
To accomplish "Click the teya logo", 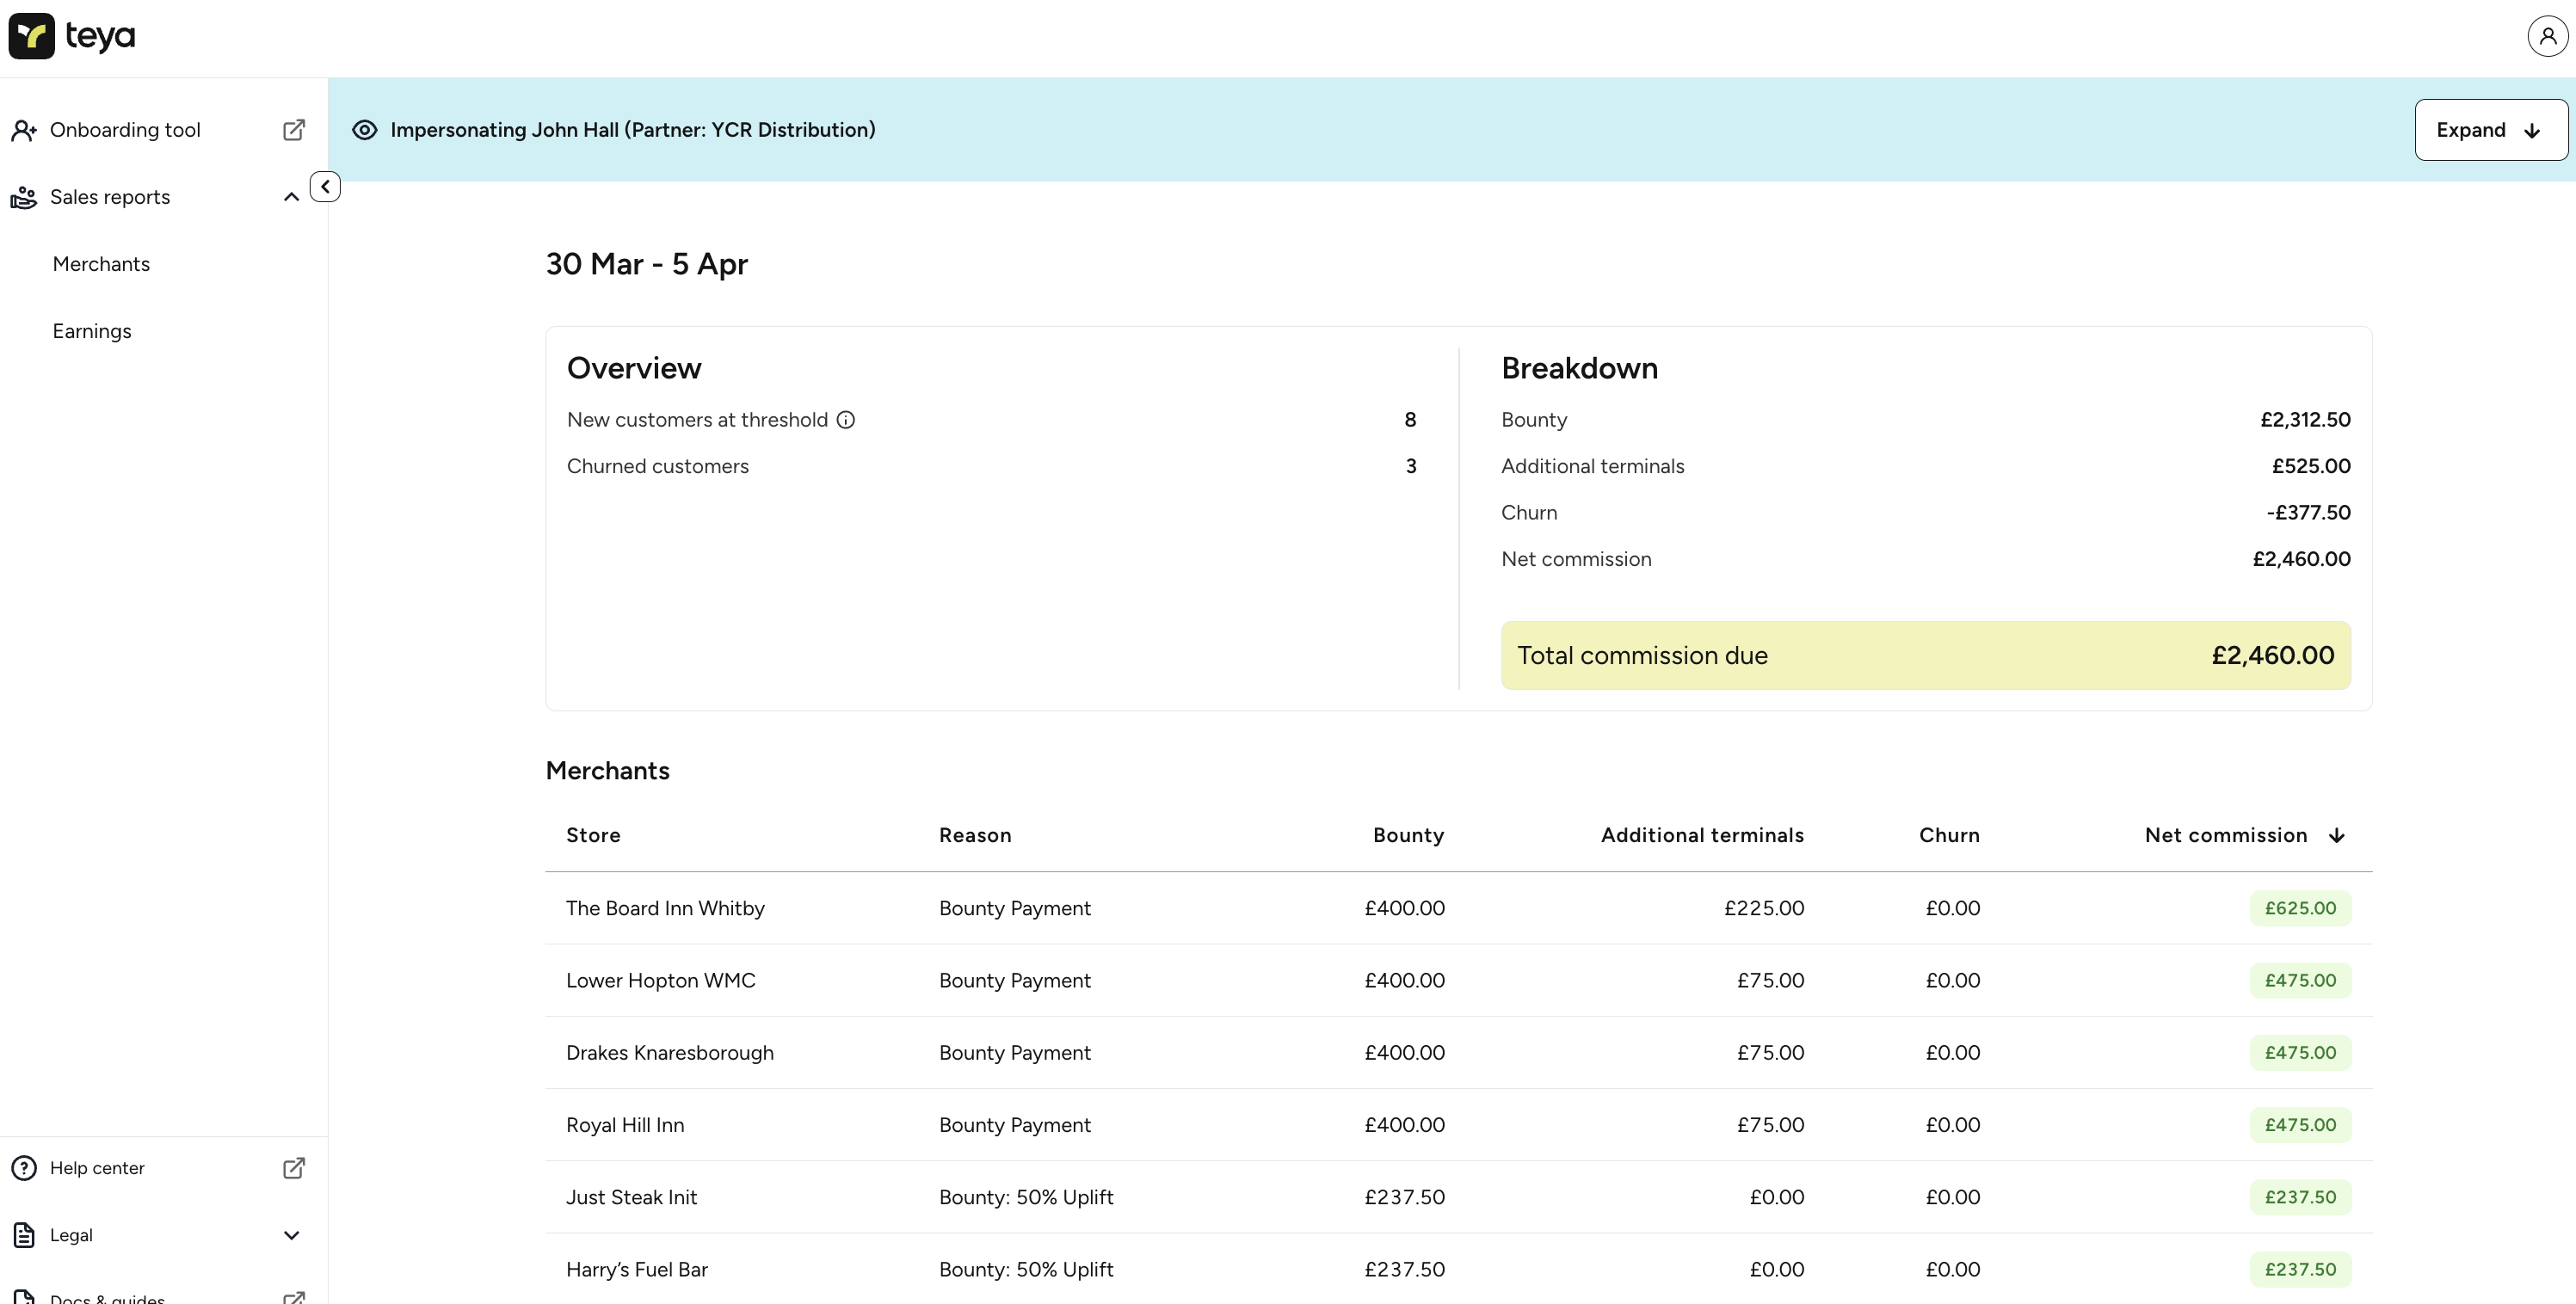I will pos(71,36).
